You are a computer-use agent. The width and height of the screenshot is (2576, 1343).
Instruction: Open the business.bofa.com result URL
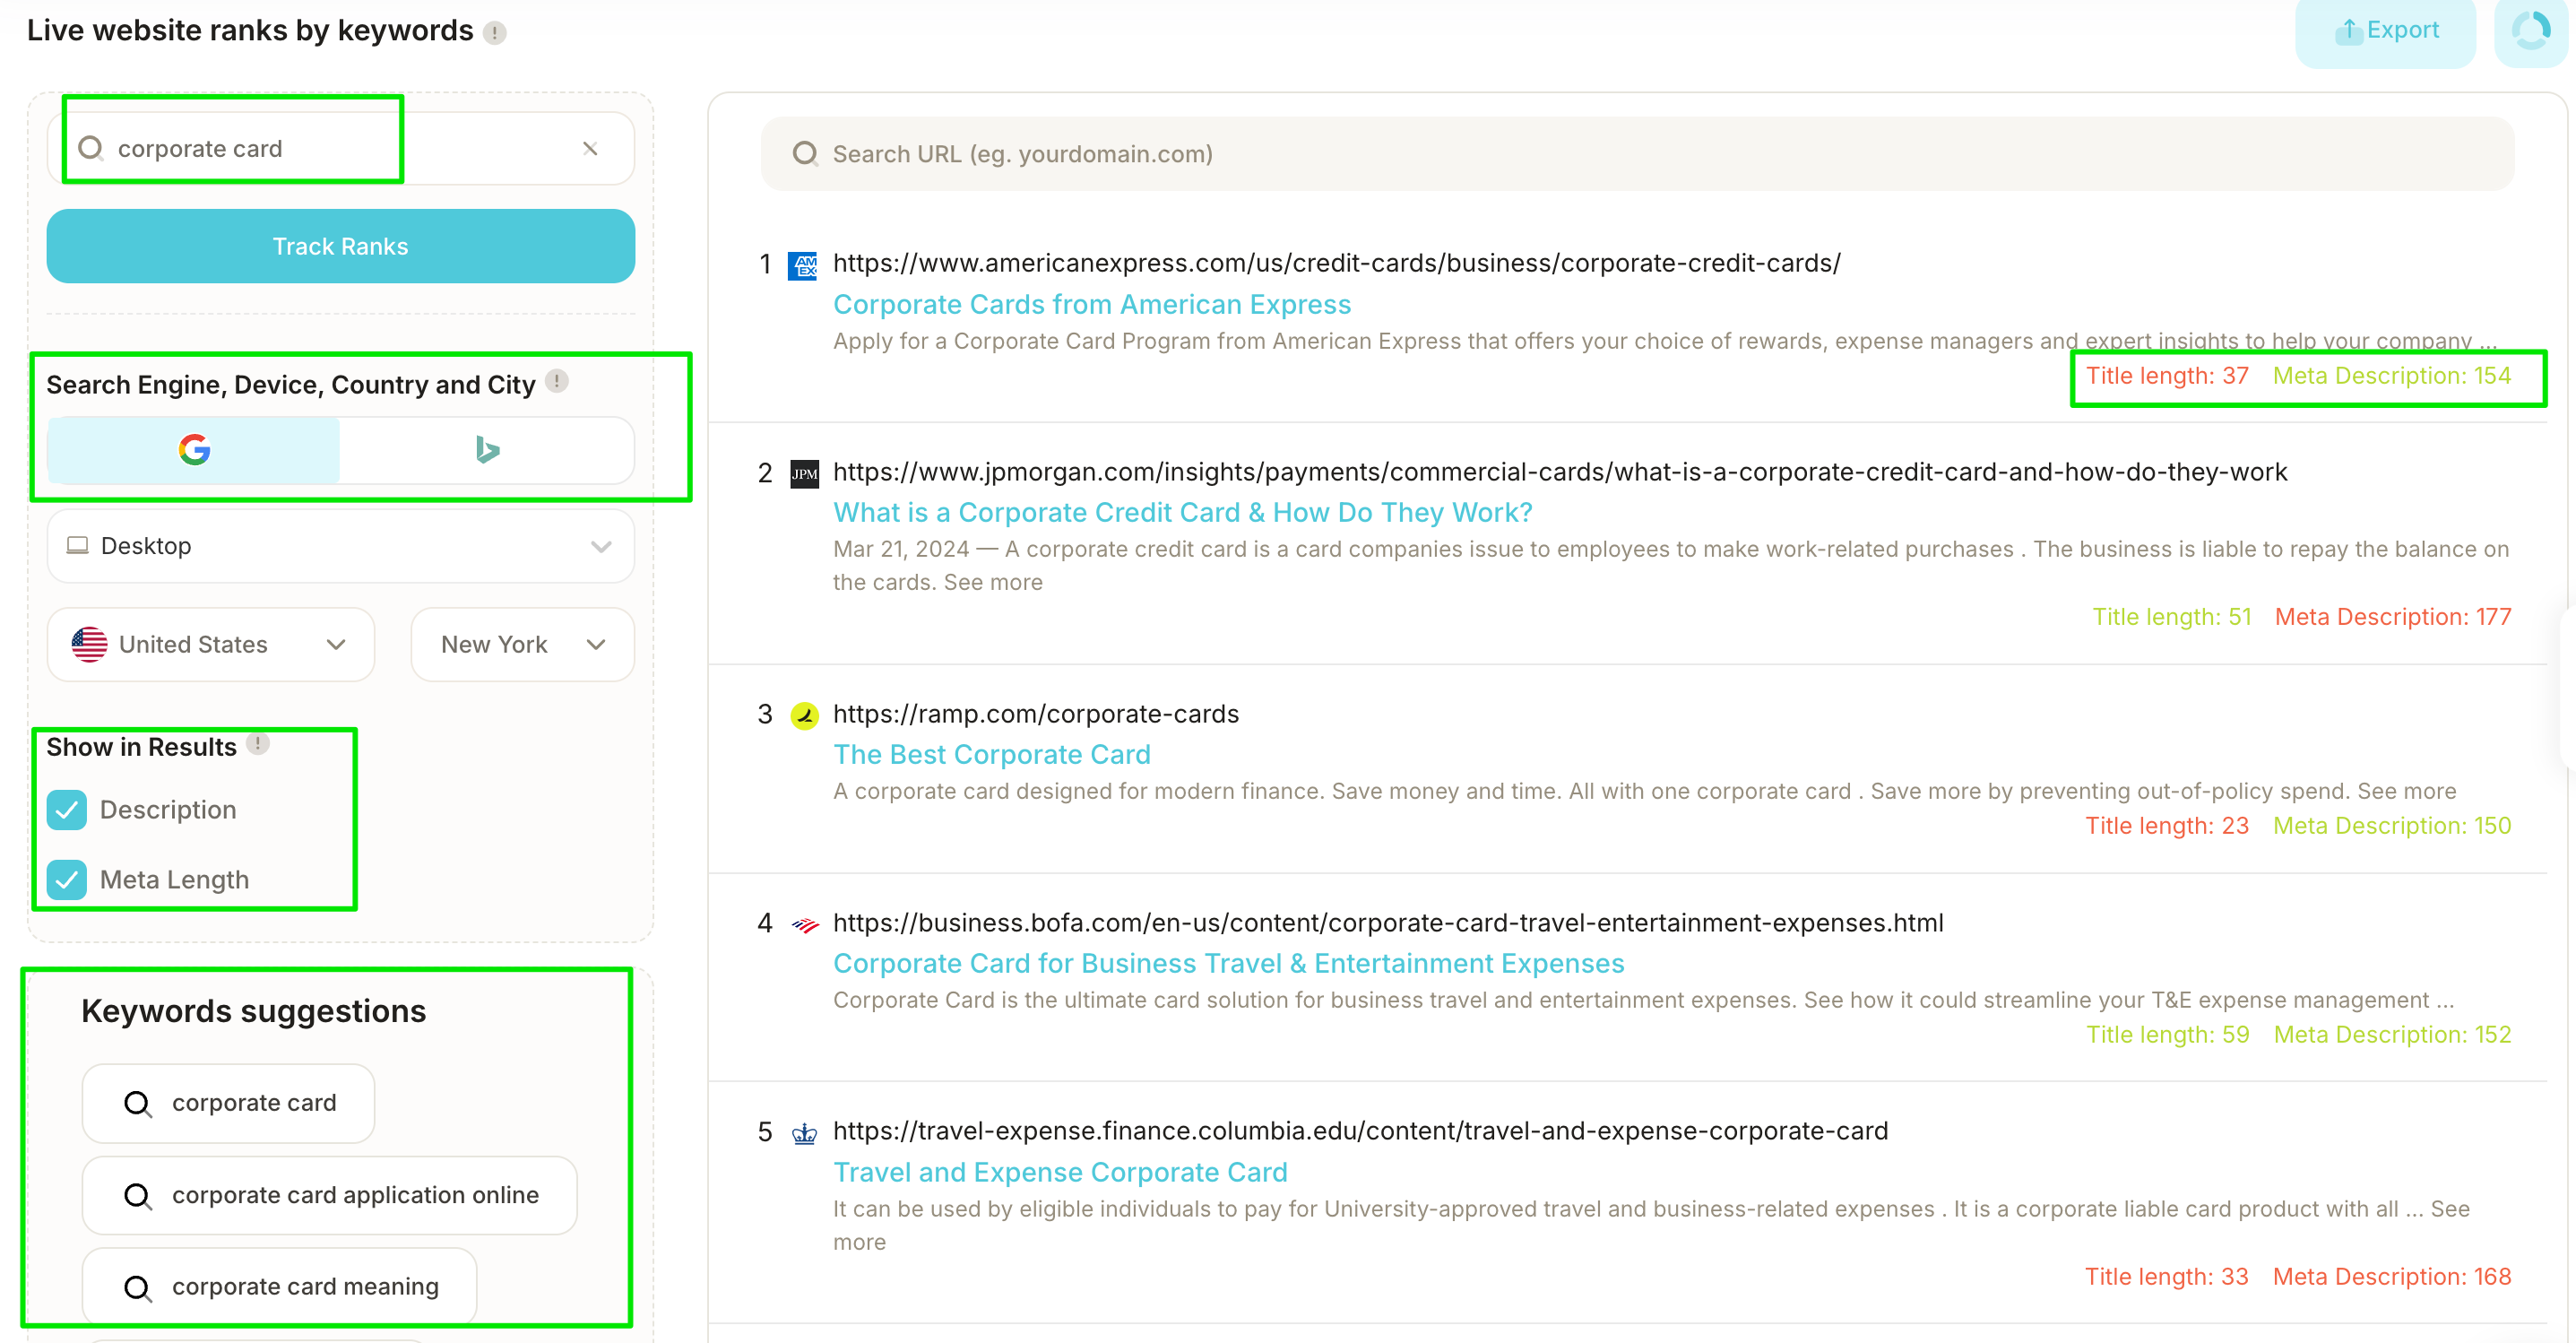coord(1388,923)
